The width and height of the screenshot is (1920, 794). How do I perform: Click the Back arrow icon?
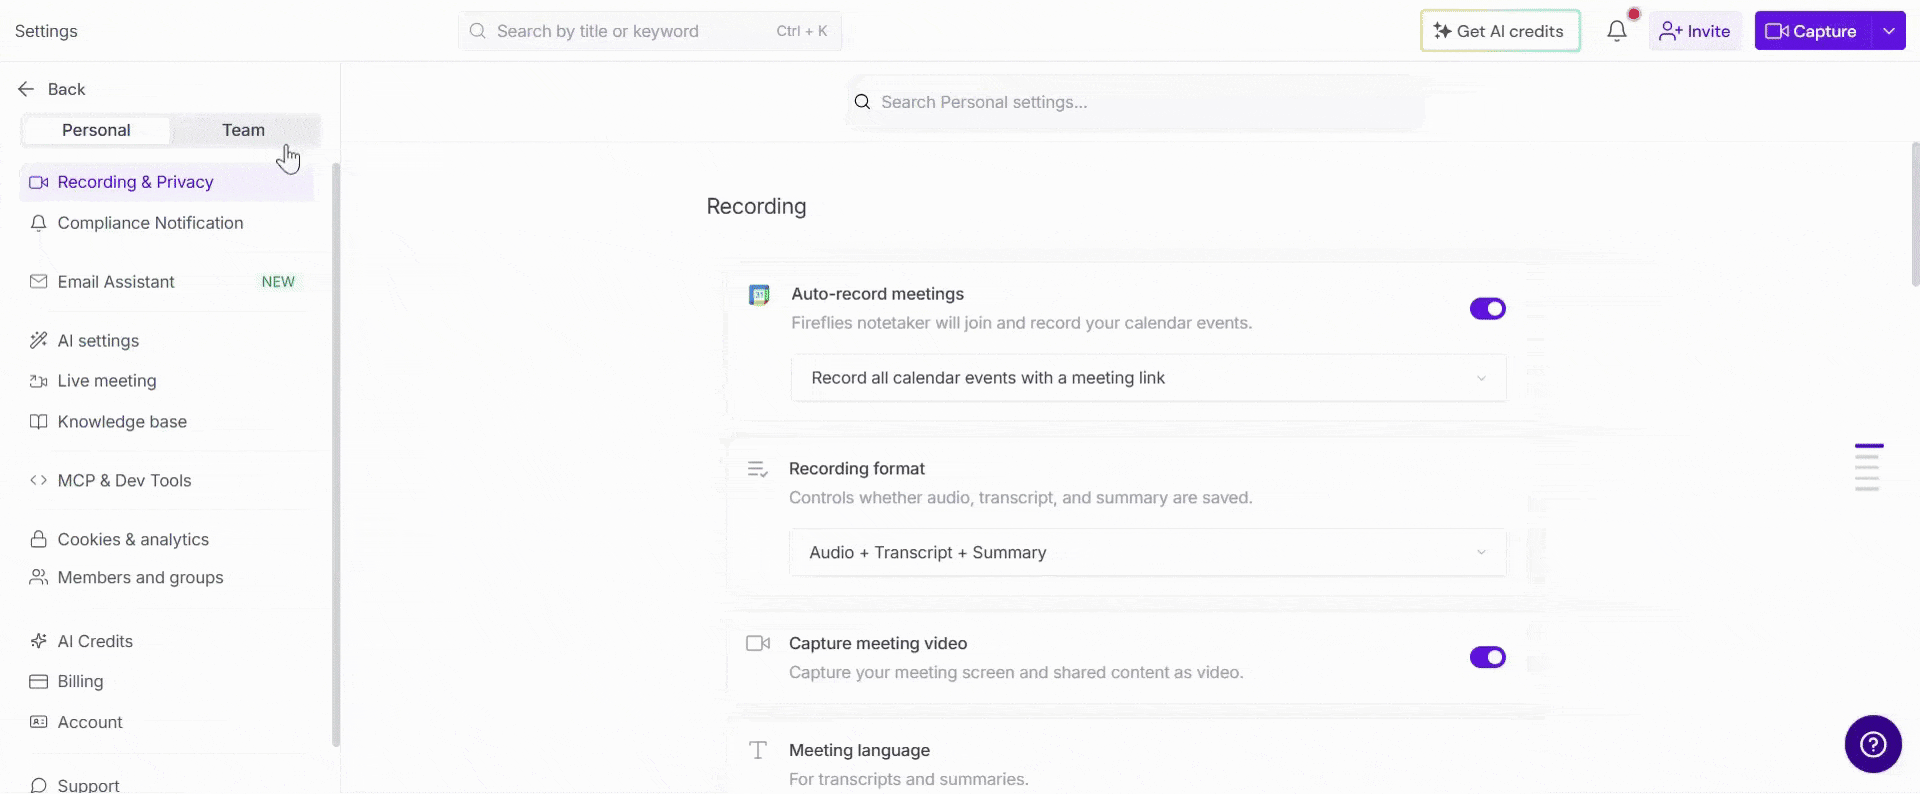coord(26,89)
